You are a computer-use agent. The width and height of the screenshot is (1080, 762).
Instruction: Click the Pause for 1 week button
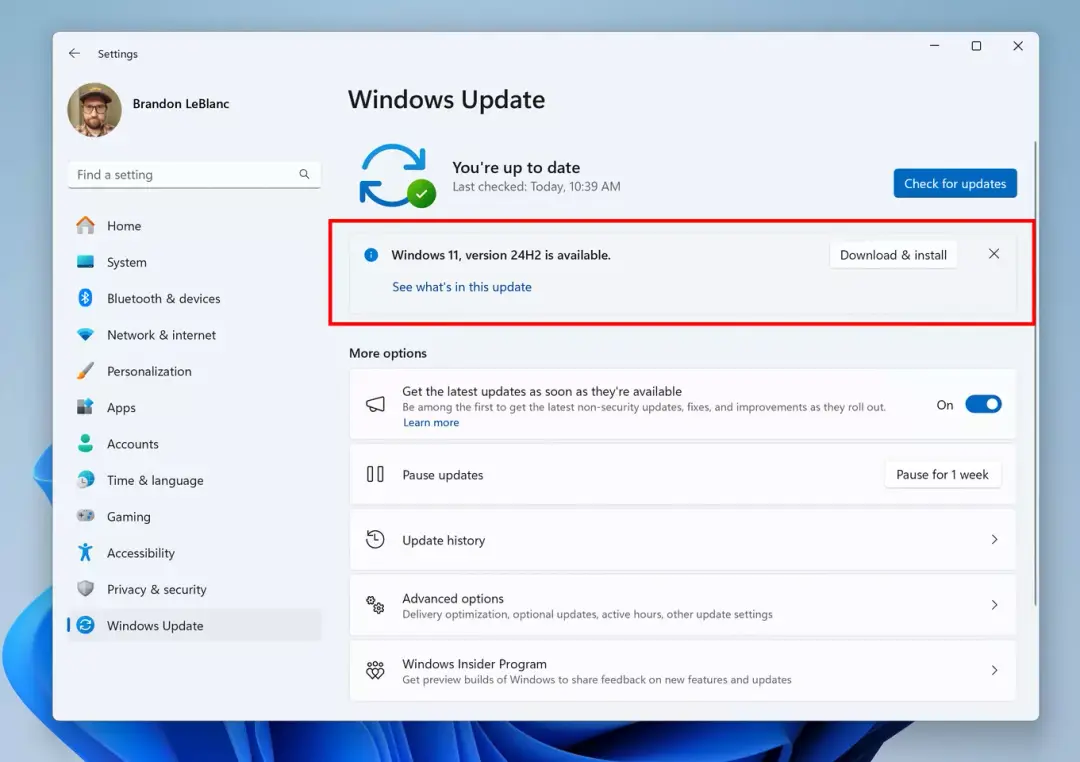942,474
